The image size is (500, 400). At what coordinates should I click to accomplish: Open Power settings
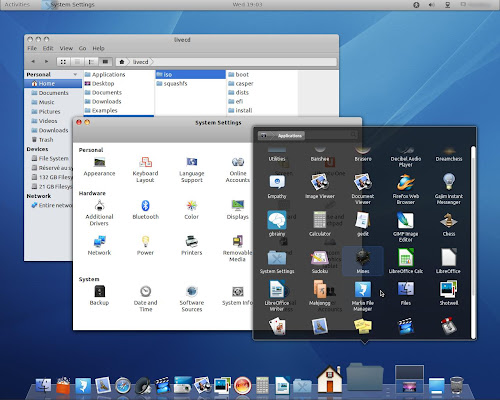(x=145, y=246)
